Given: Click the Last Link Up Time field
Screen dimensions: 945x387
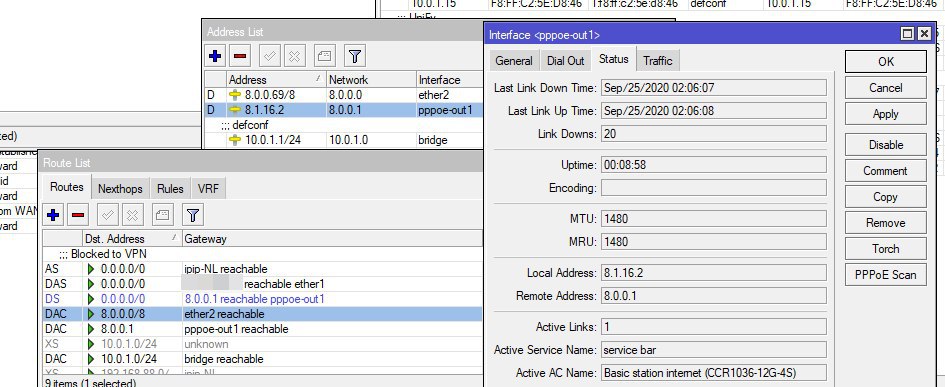Looking at the screenshot, I should (x=714, y=111).
